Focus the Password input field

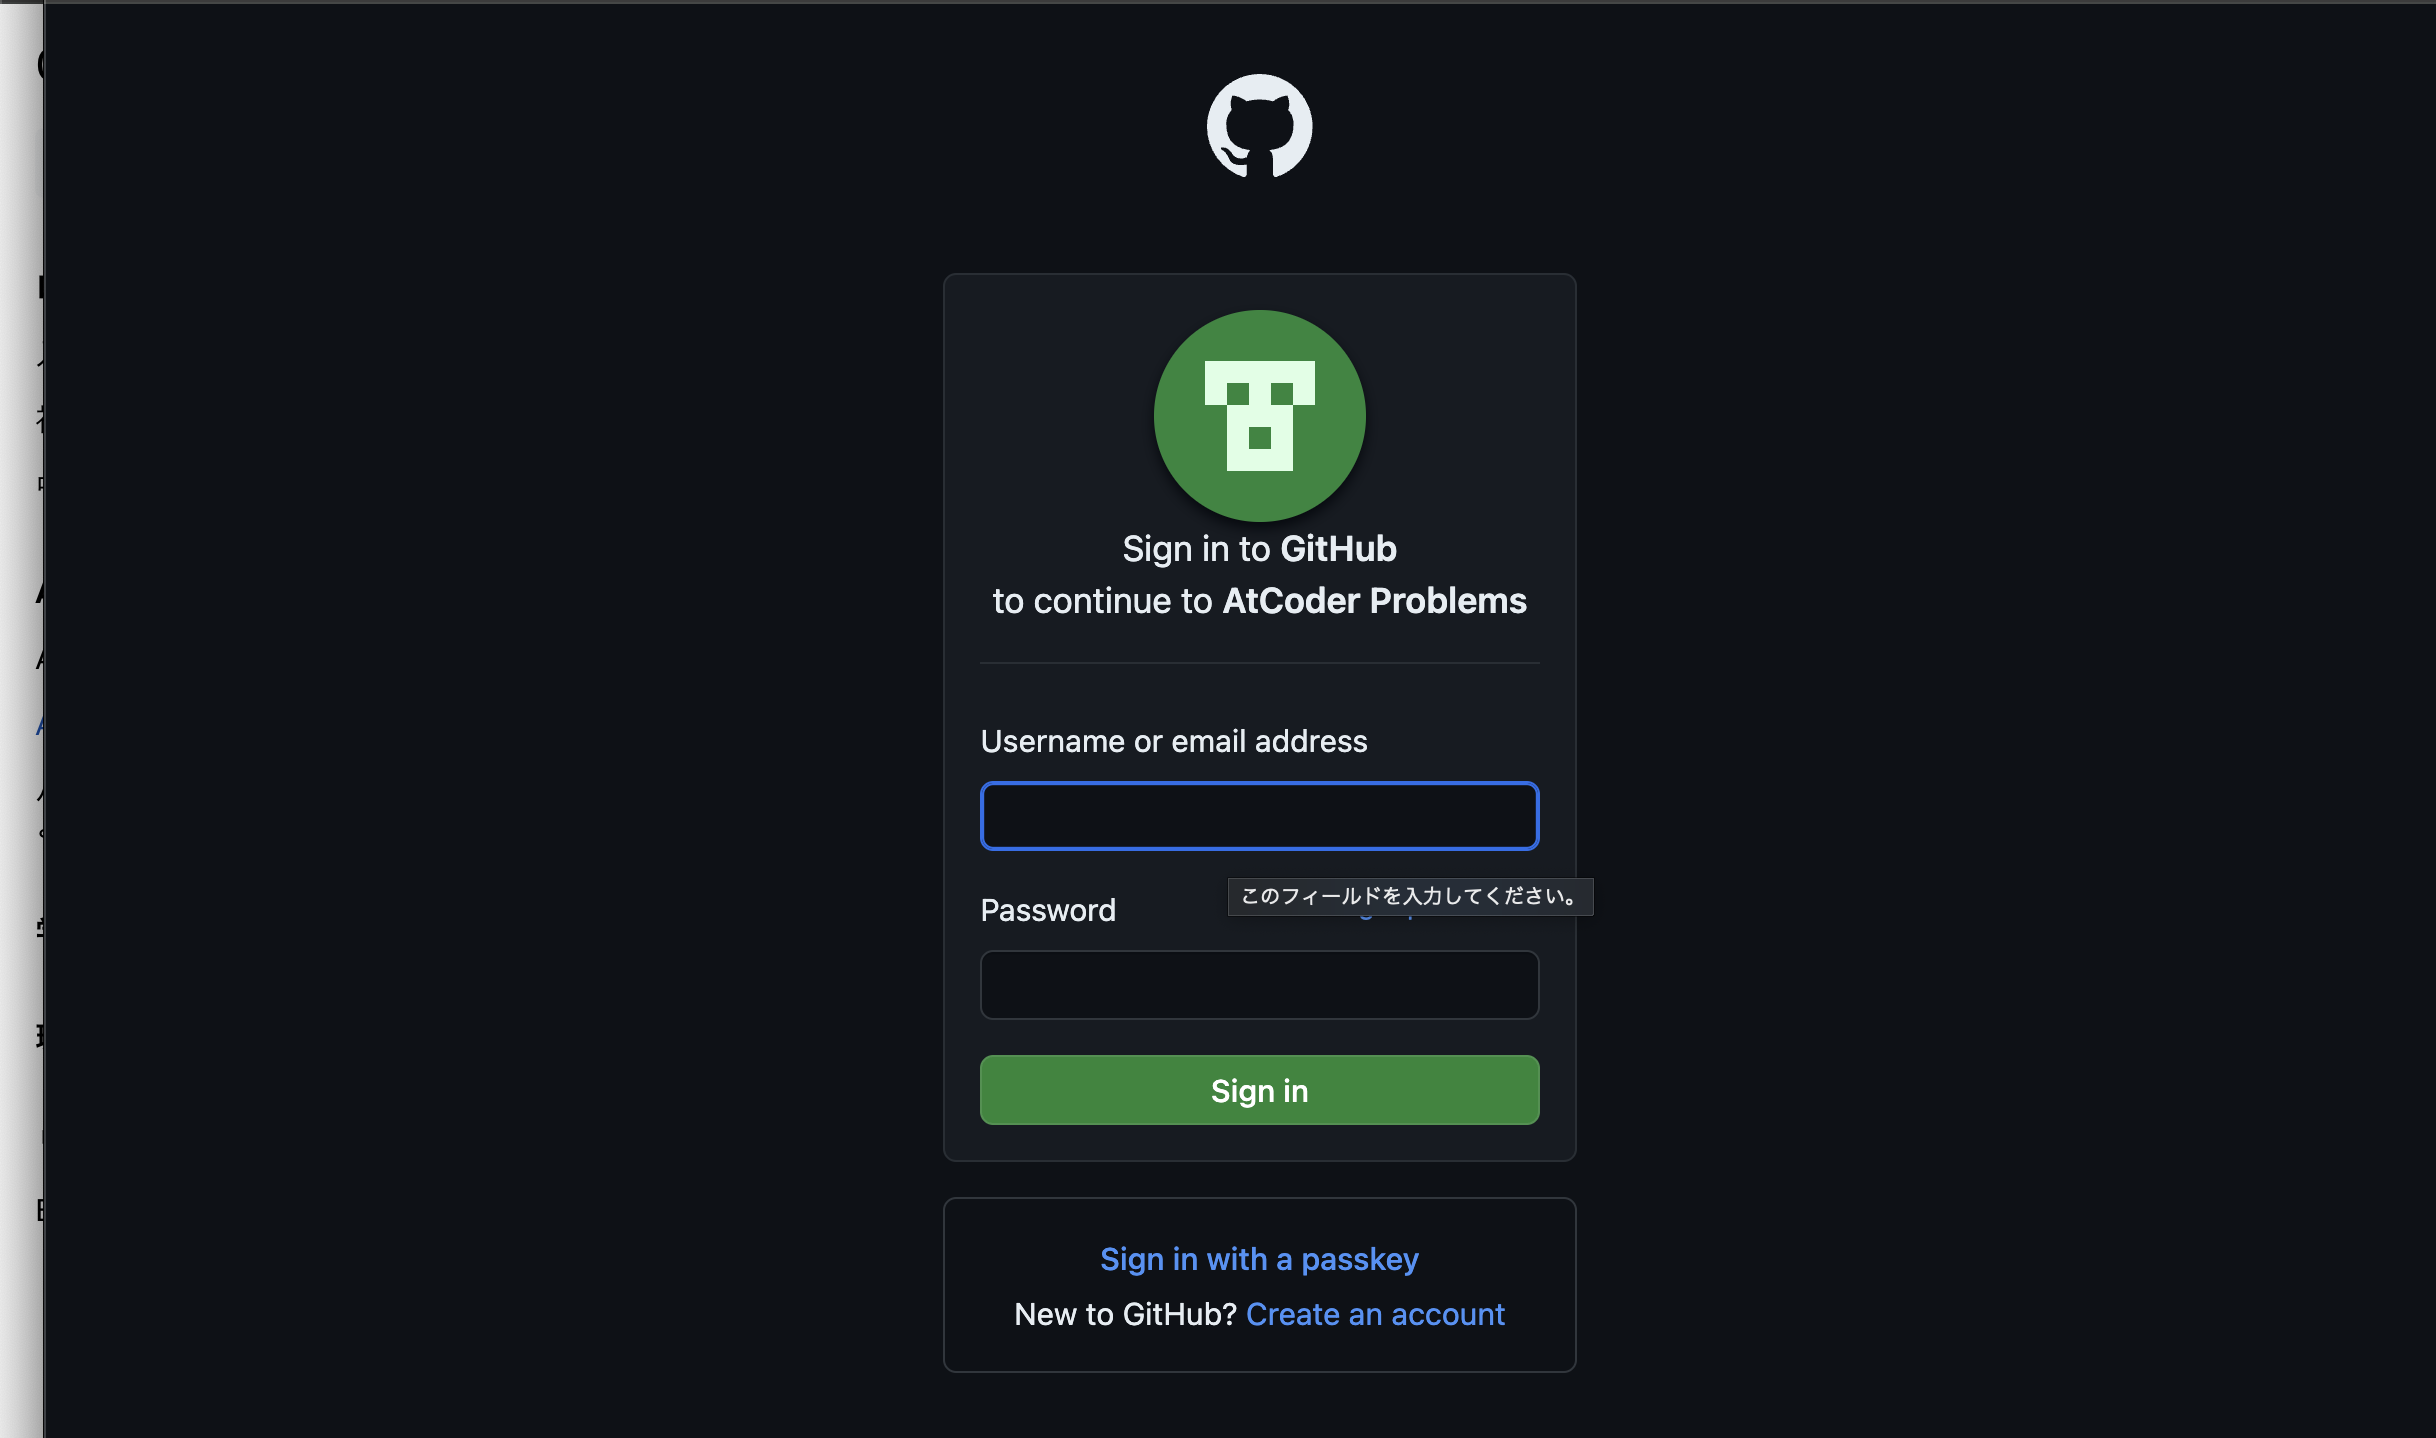(x=1259, y=985)
